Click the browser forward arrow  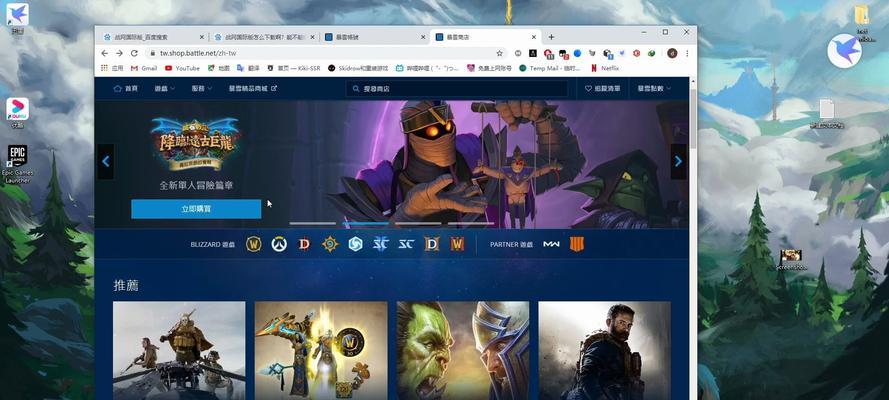tap(120, 53)
